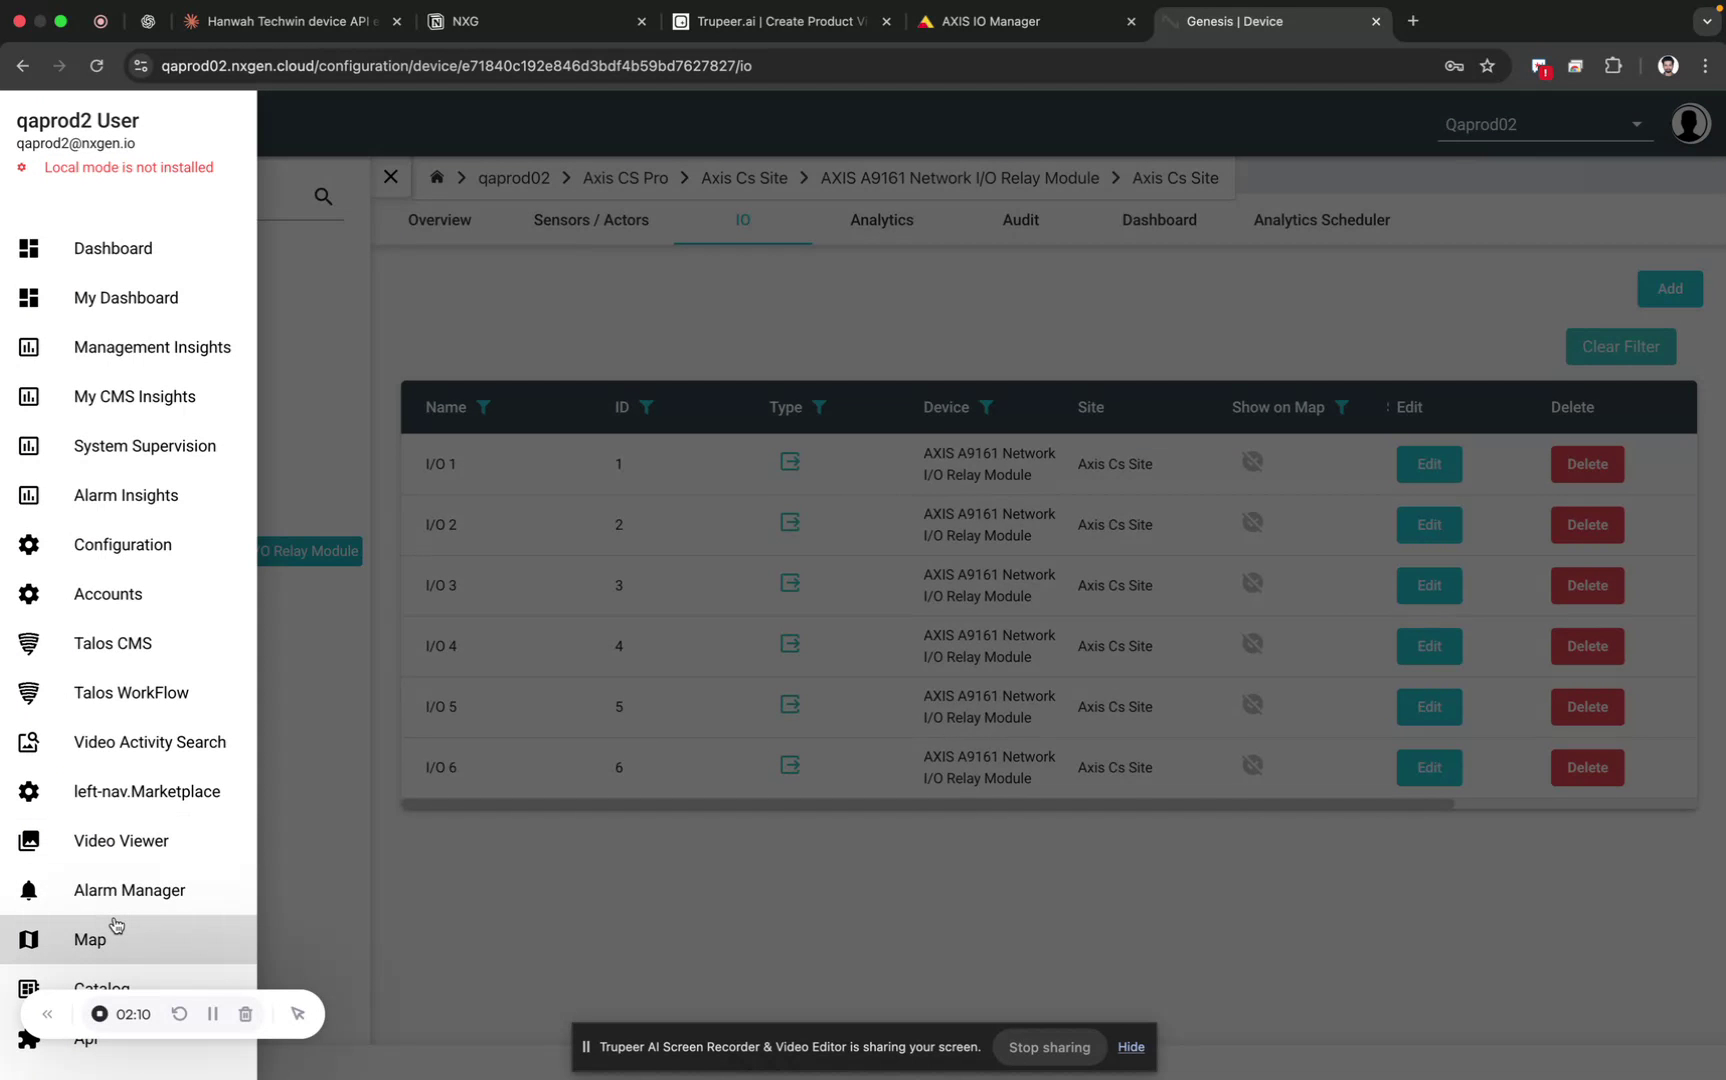Click the Type icon on row I/O 1

tap(790, 461)
